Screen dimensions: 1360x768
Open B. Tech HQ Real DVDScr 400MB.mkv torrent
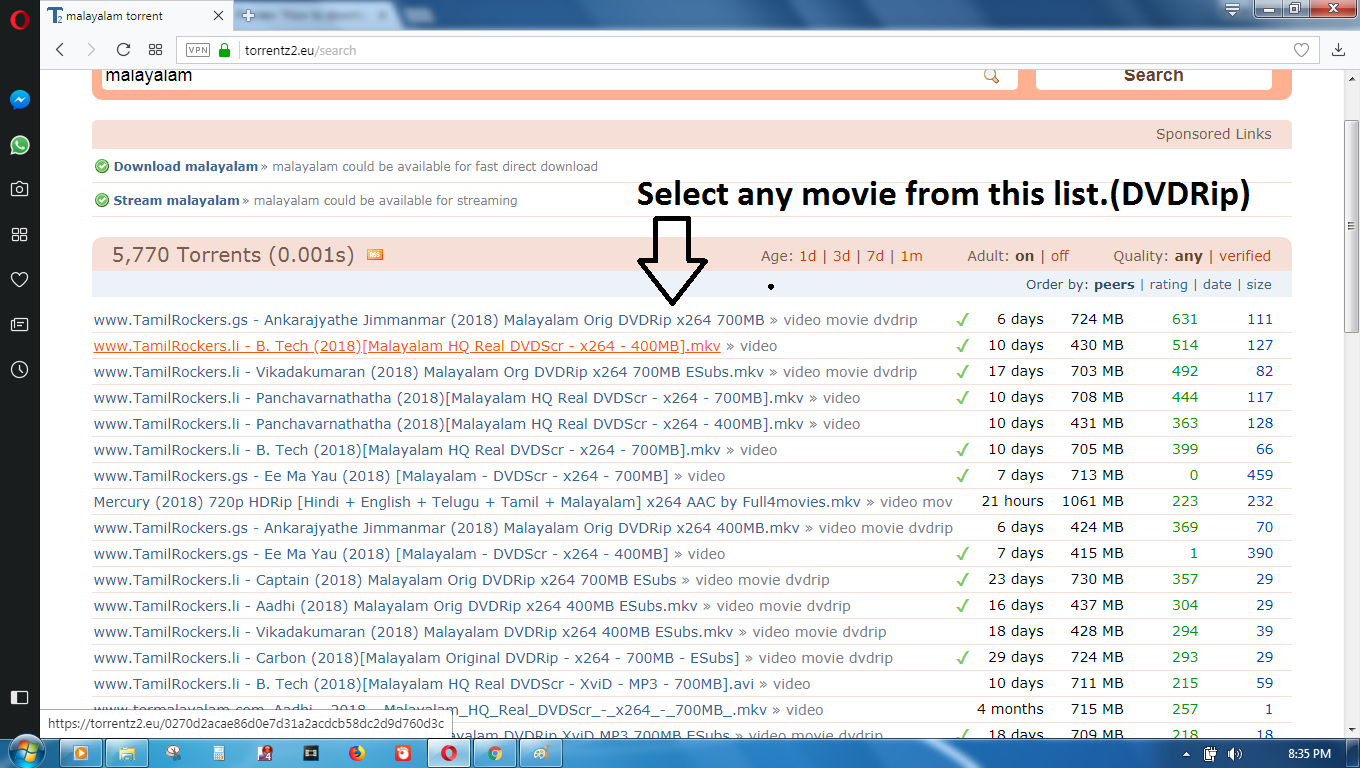click(x=407, y=346)
